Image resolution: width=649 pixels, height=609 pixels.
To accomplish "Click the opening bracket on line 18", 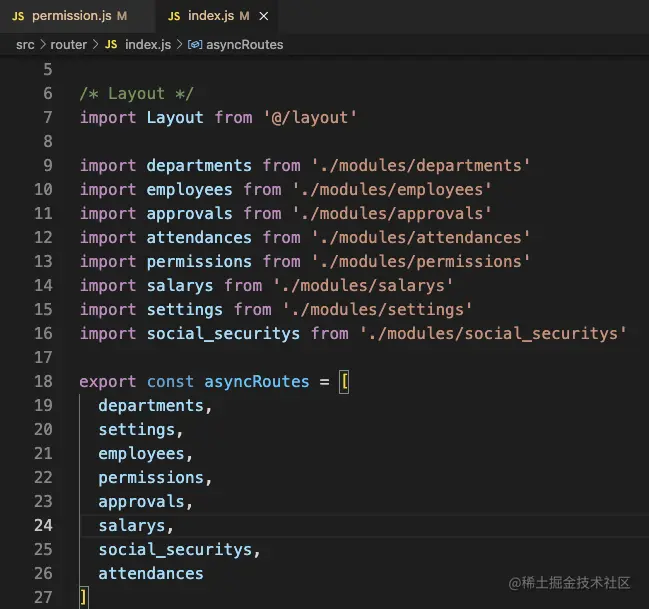I will [x=344, y=382].
